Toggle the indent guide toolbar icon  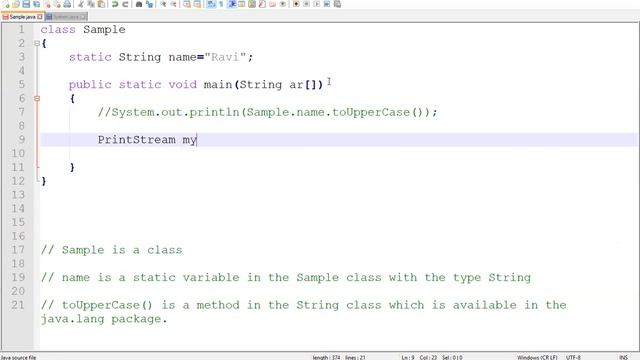[232, 4]
